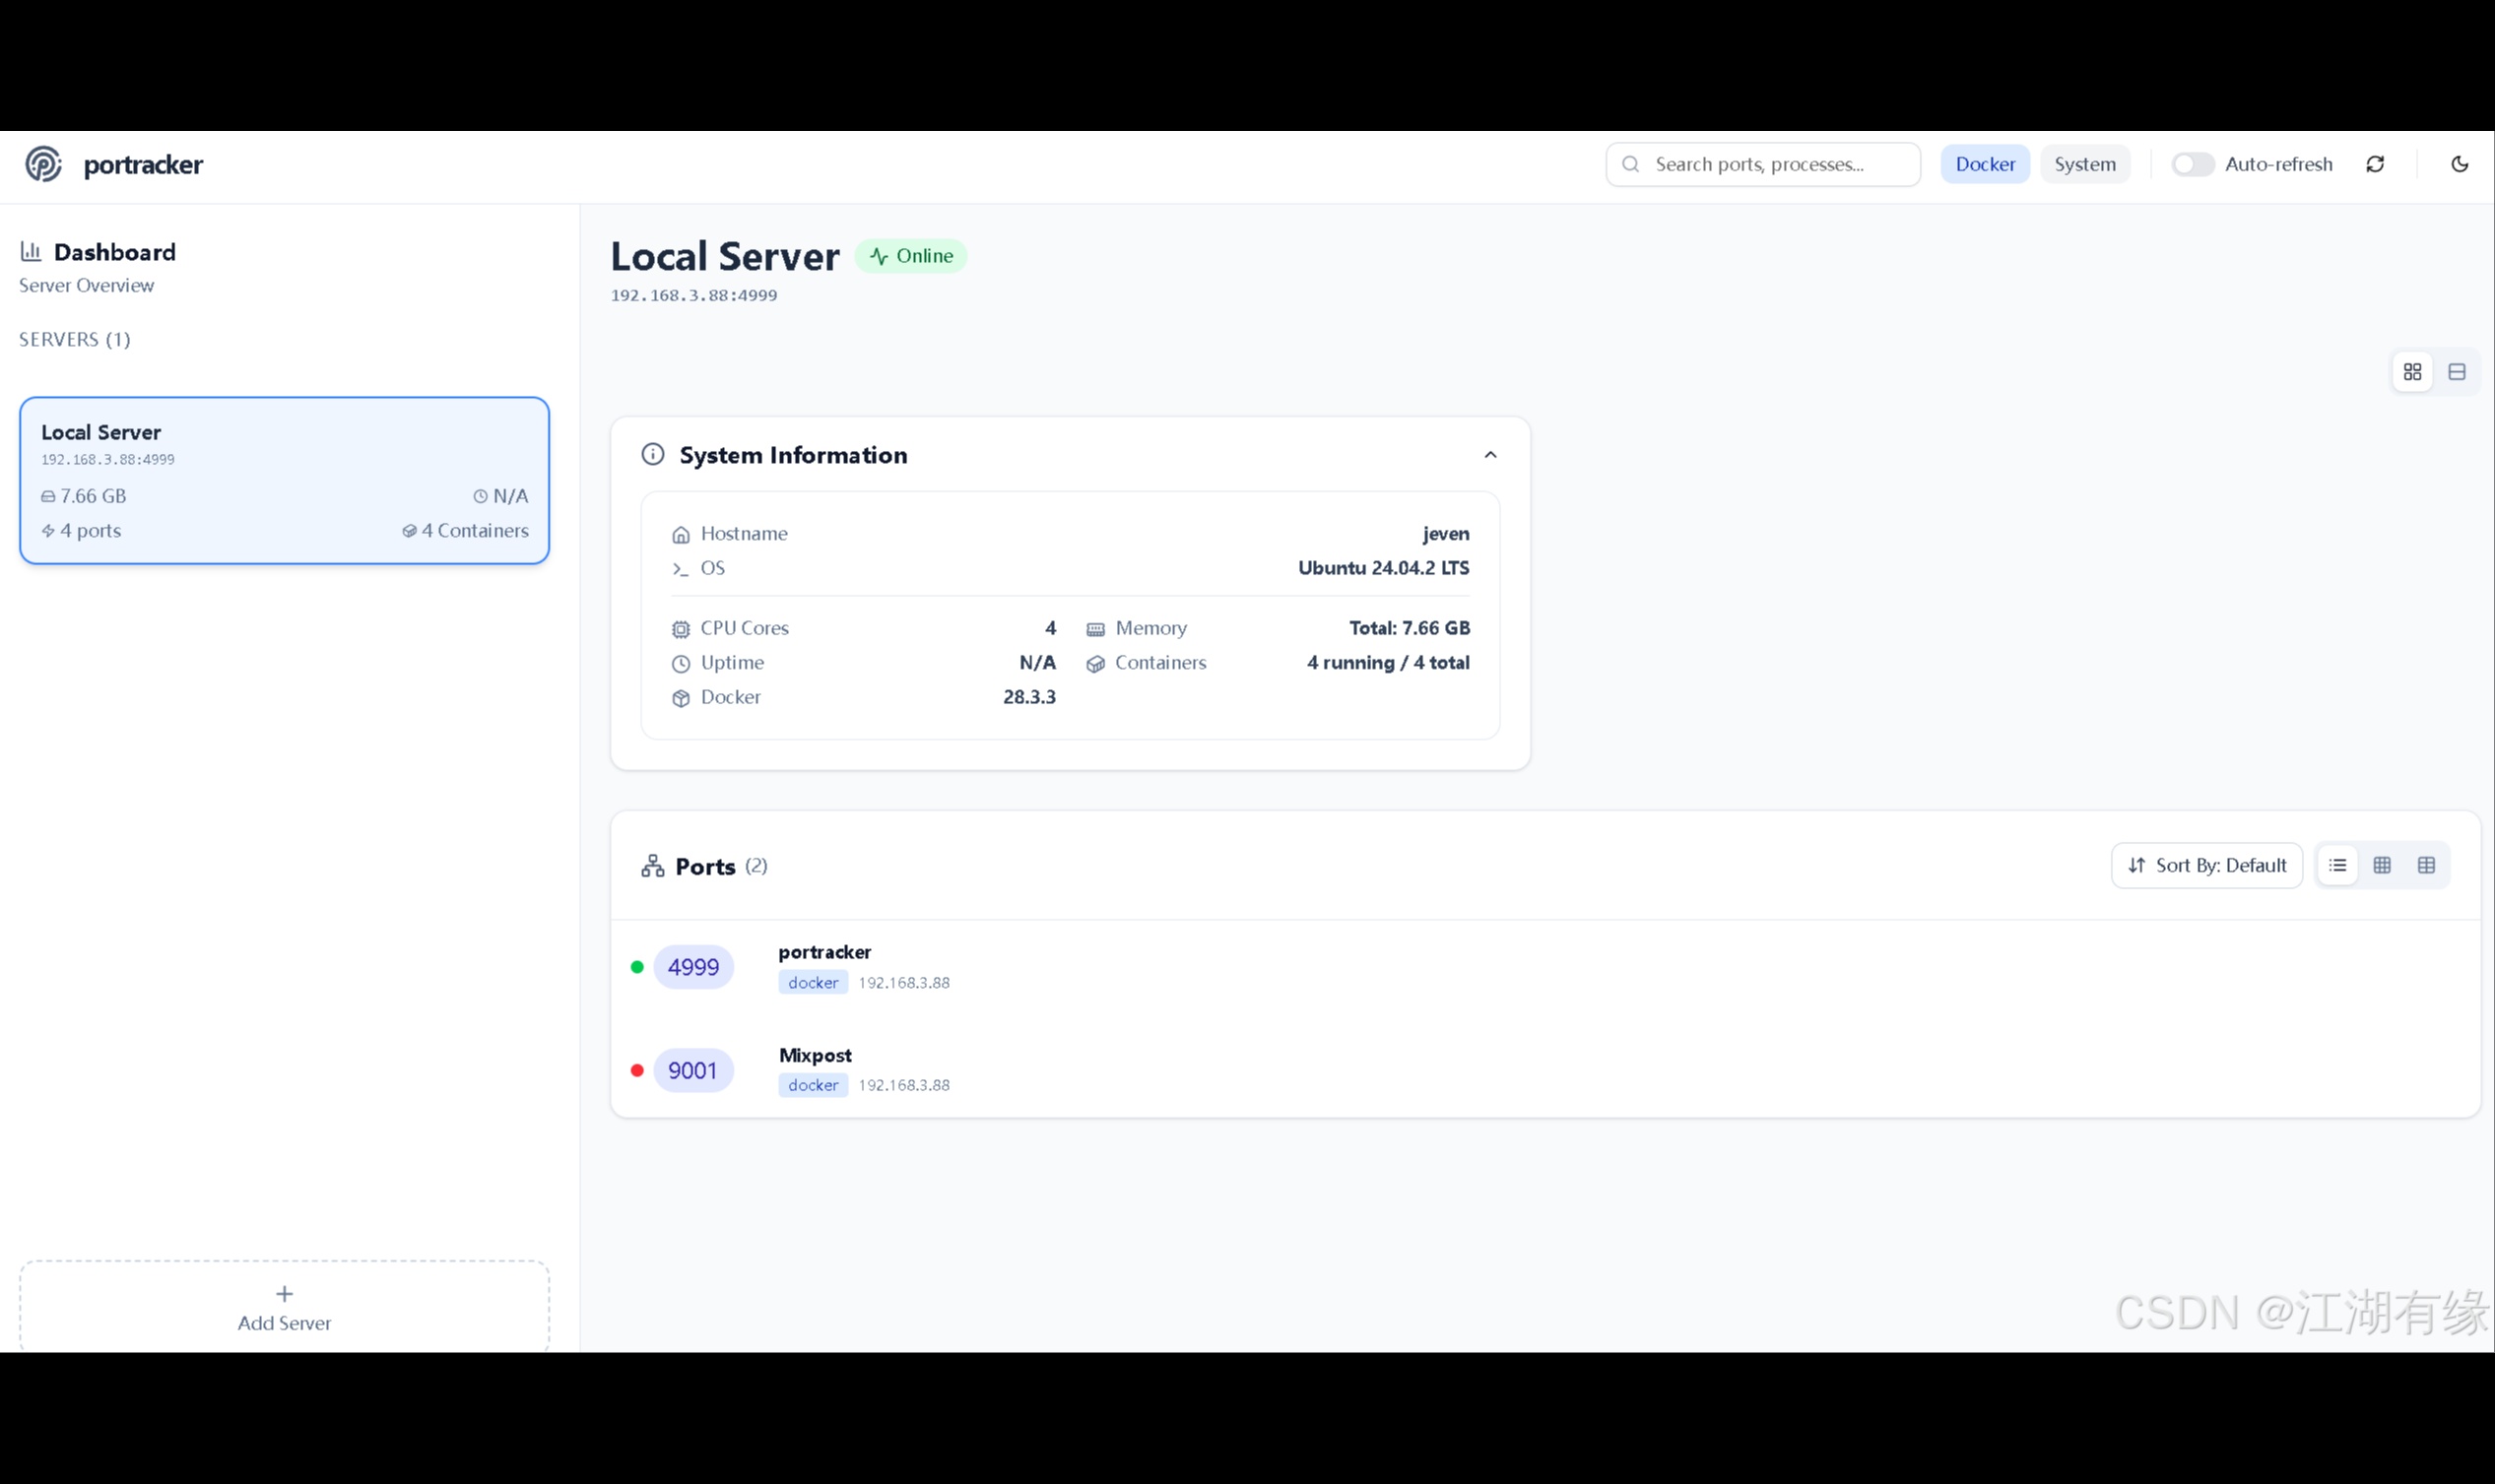The image size is (2495, 1484).
Task: Select the Local Server card in sidebar
Action: click(x=284, y=480)
